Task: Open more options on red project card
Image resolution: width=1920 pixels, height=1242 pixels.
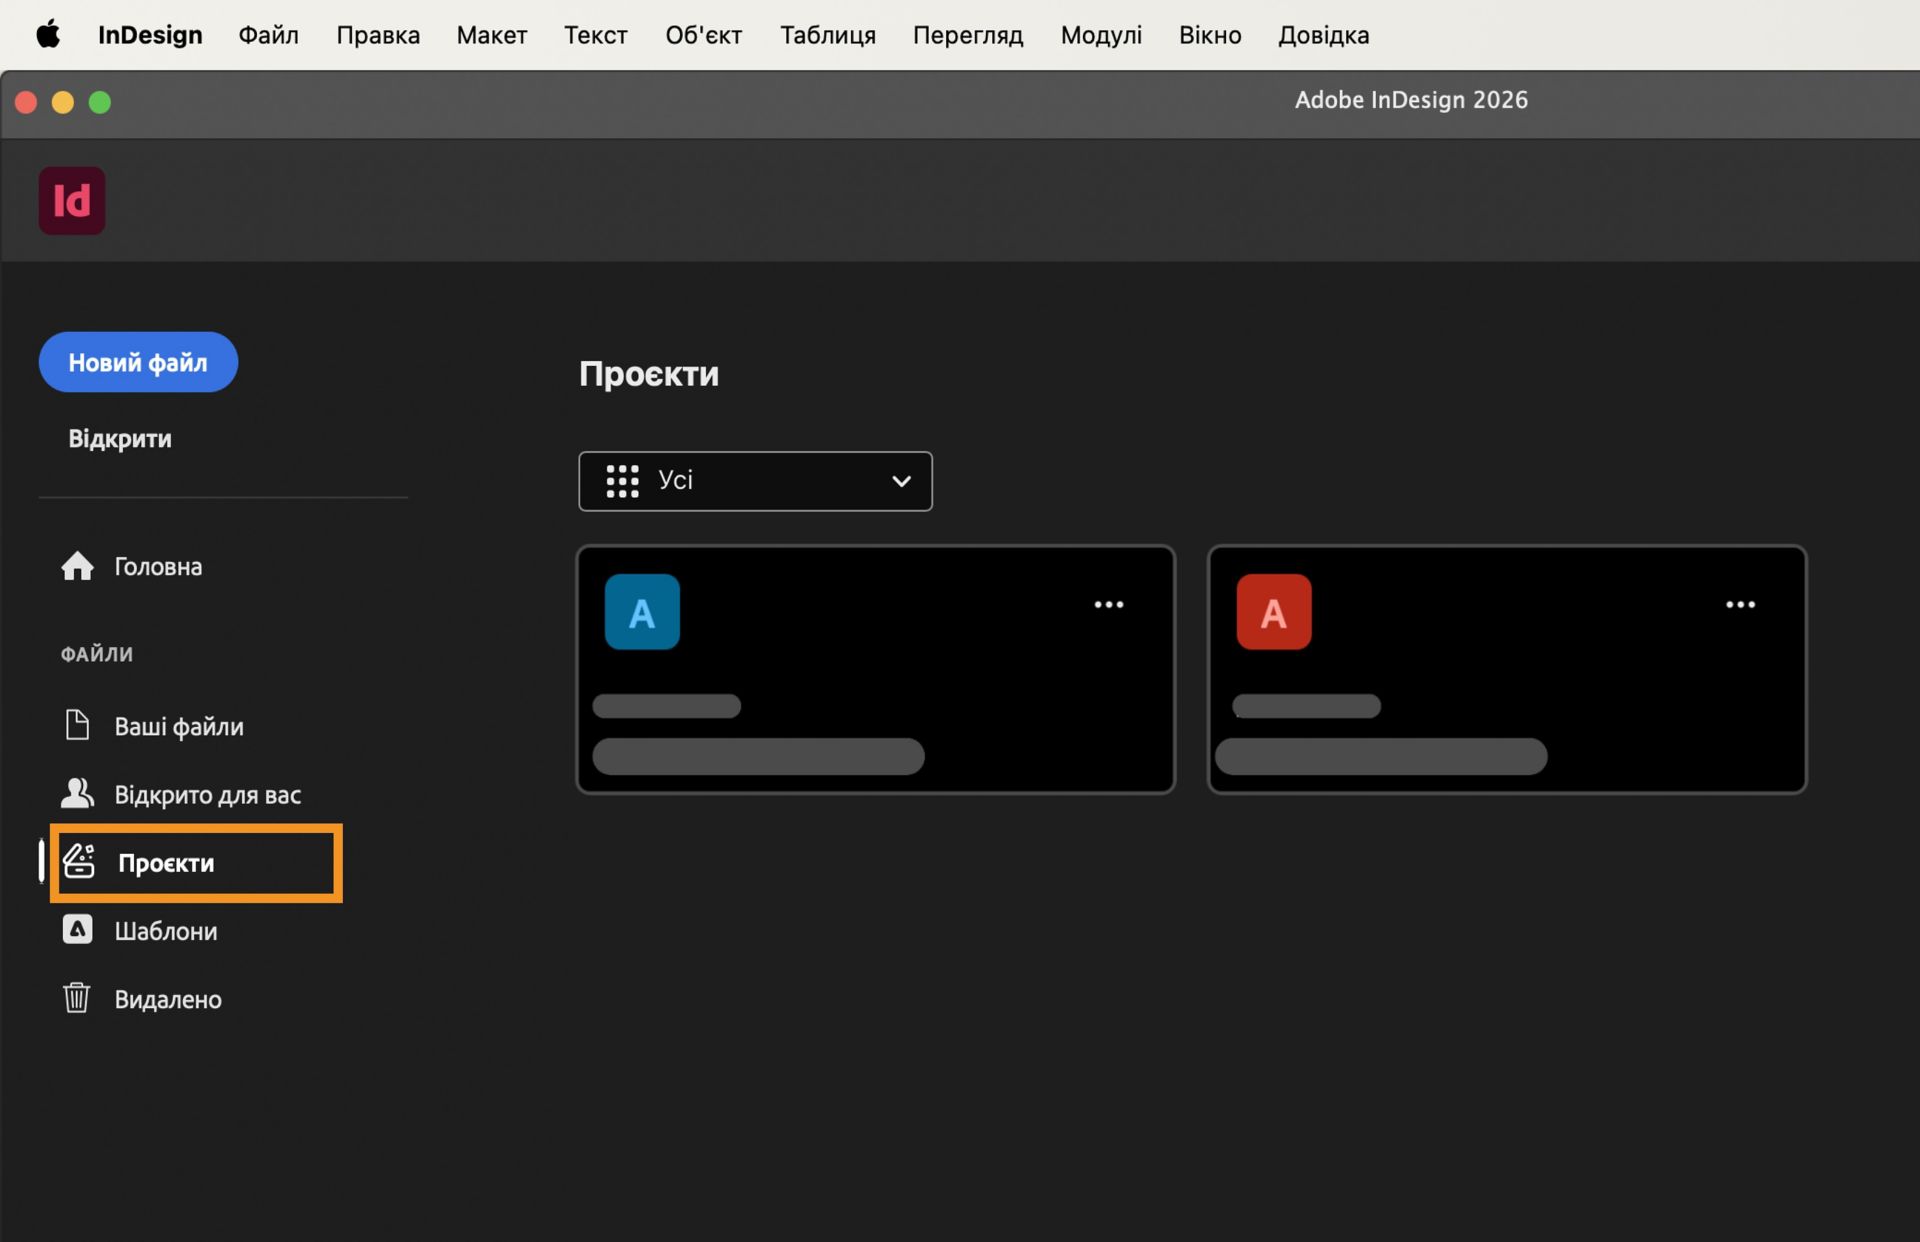Action: (x=1740, y=605)
